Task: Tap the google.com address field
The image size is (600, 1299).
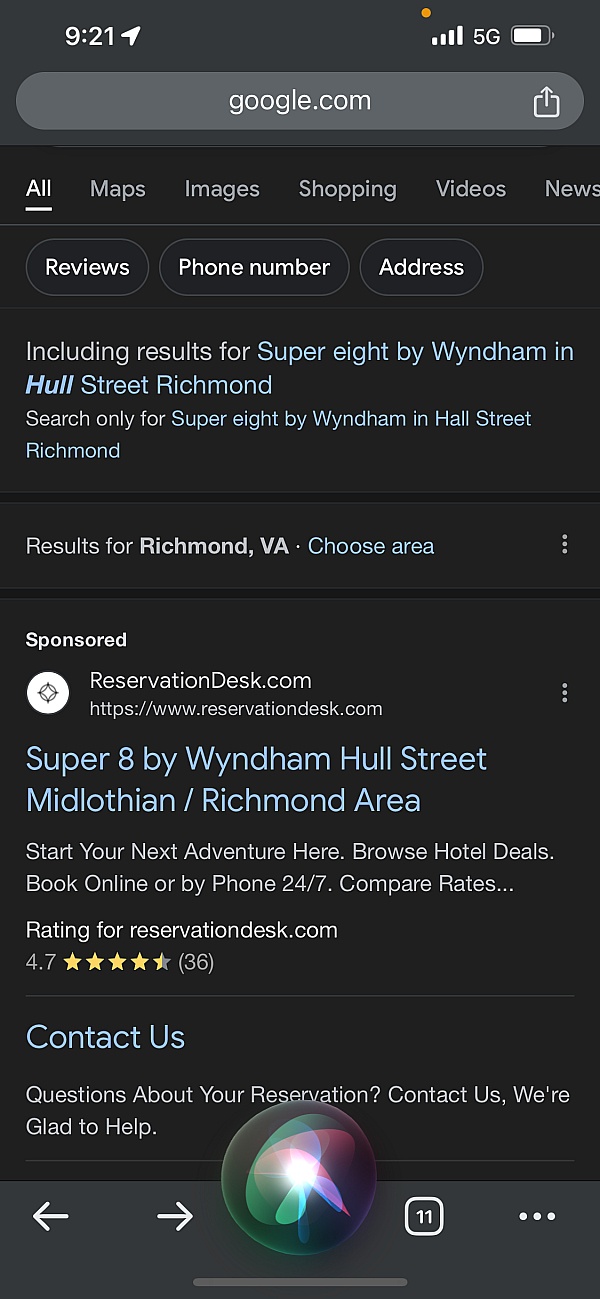Action: [x=299, y=101]
